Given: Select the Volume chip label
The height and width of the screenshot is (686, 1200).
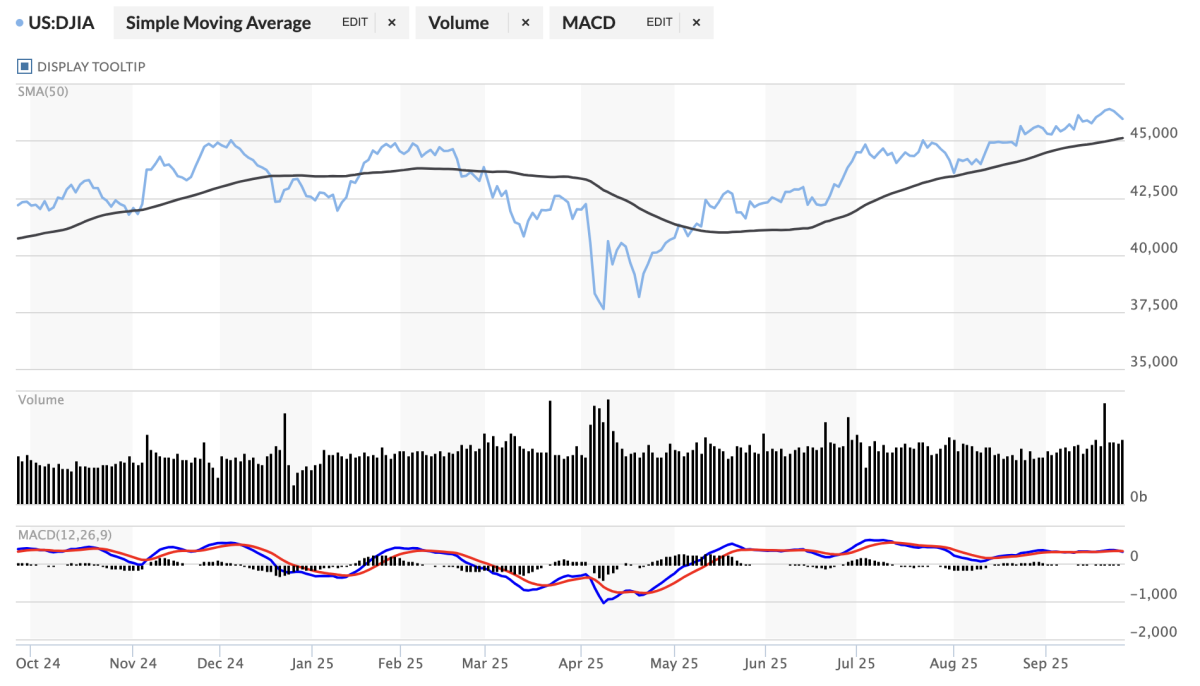Looking at the screenshot, I should 459,22.
